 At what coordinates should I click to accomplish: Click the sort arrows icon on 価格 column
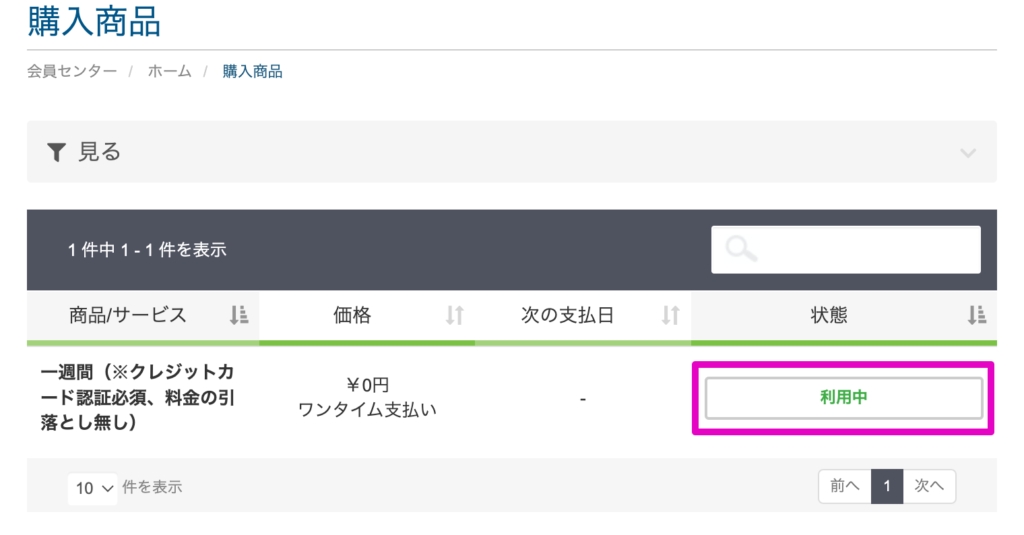point(455,316)
